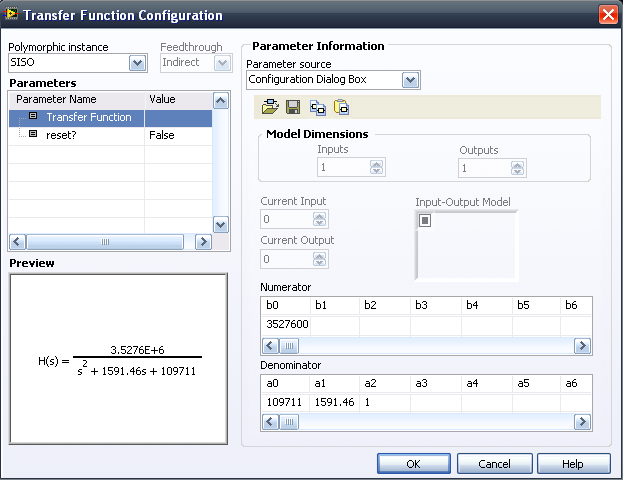
Task: Click the Numerator b0 cell value 3527600
Action: point(285,324)
